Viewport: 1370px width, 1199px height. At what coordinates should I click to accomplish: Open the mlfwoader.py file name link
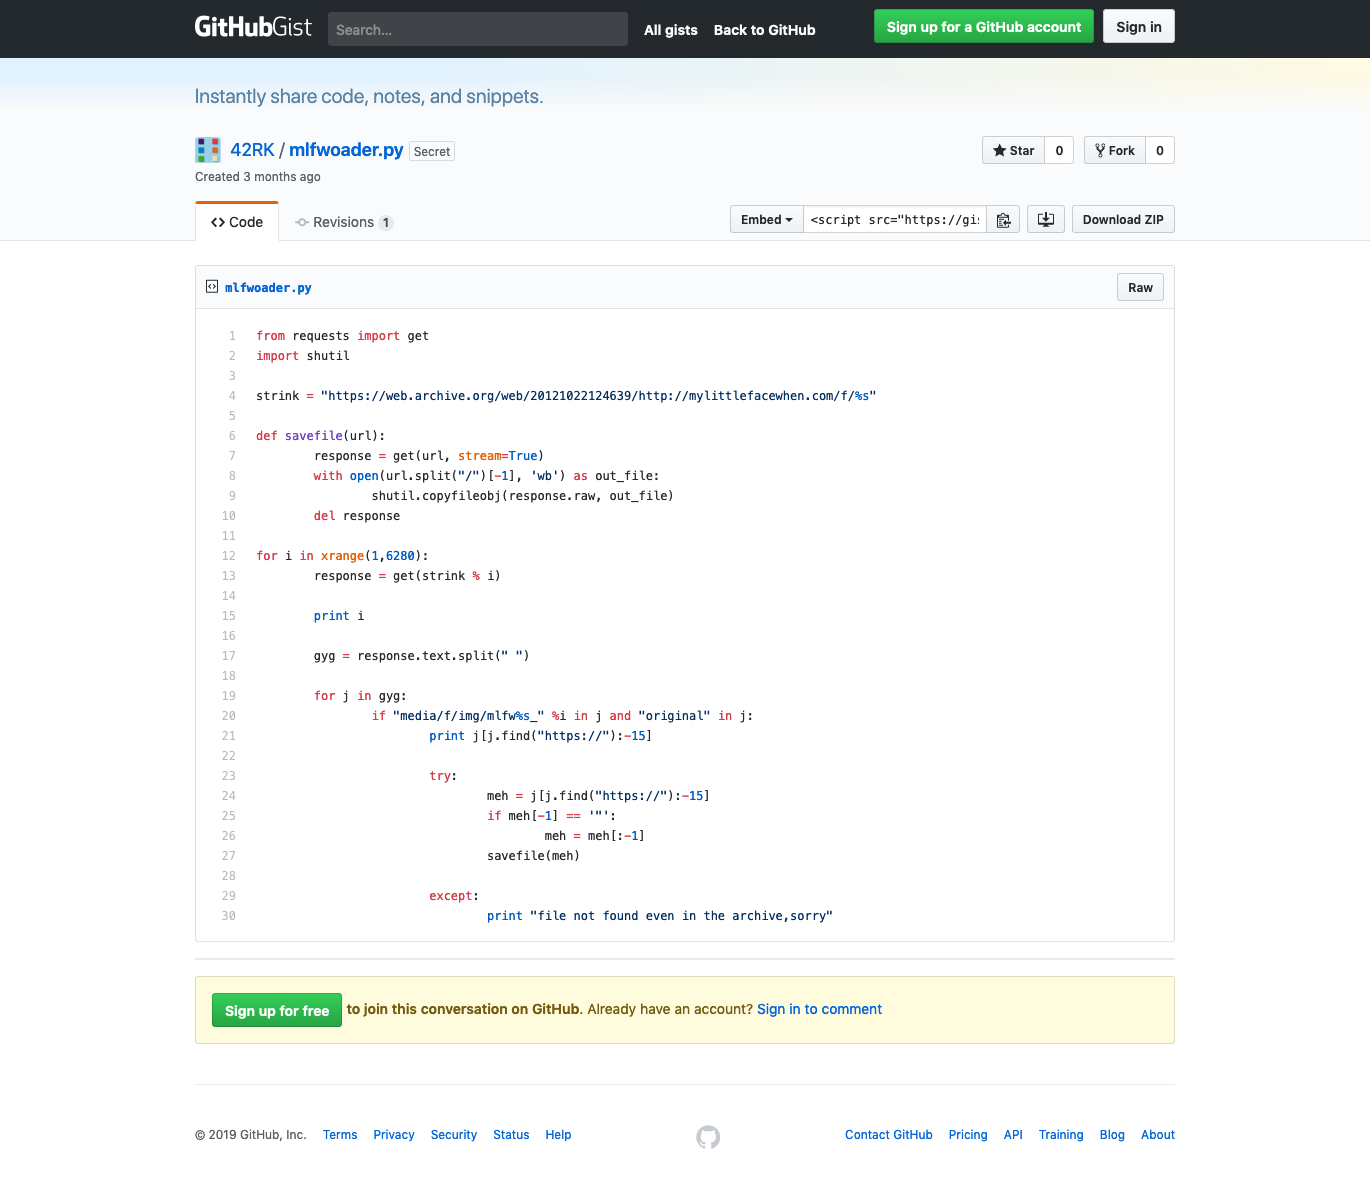[268, 288]
